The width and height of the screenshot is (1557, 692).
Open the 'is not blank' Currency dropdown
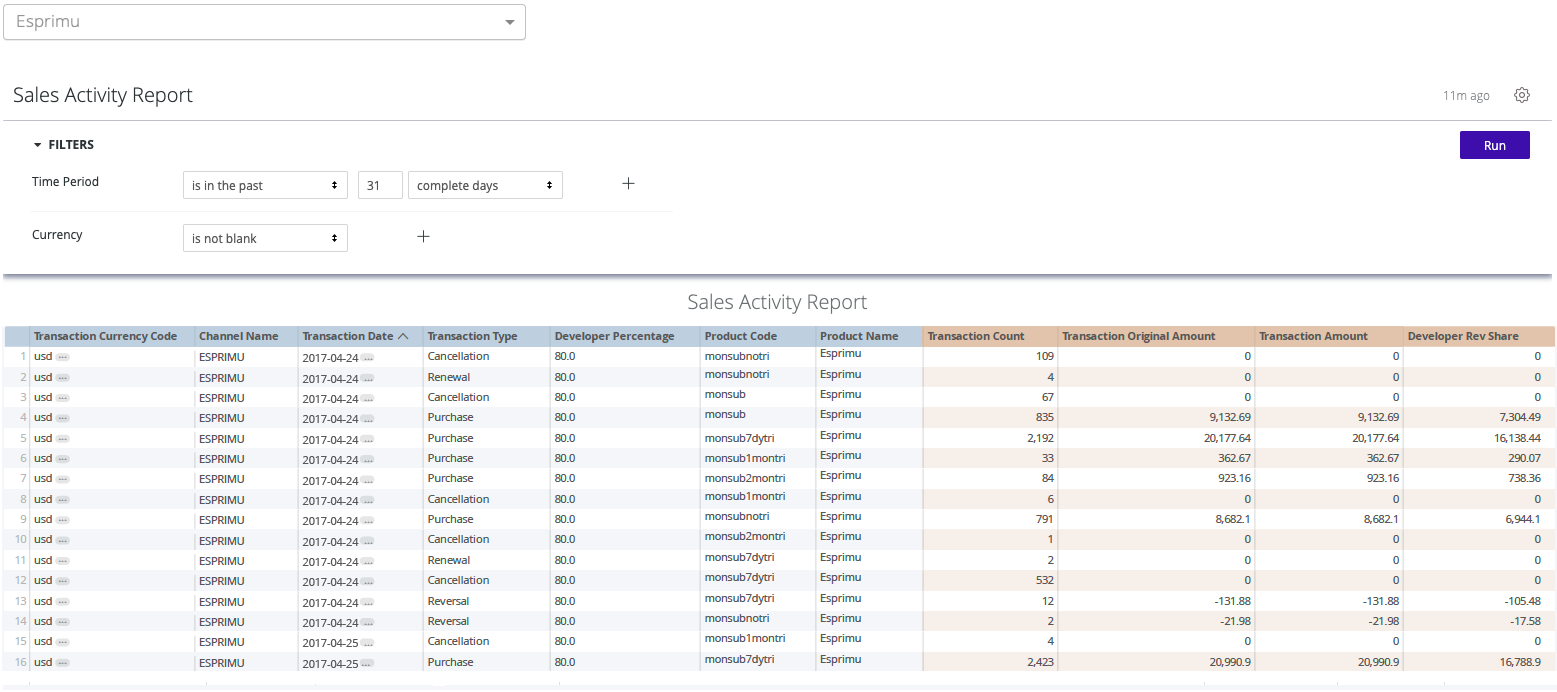click(x=265, y=238)
